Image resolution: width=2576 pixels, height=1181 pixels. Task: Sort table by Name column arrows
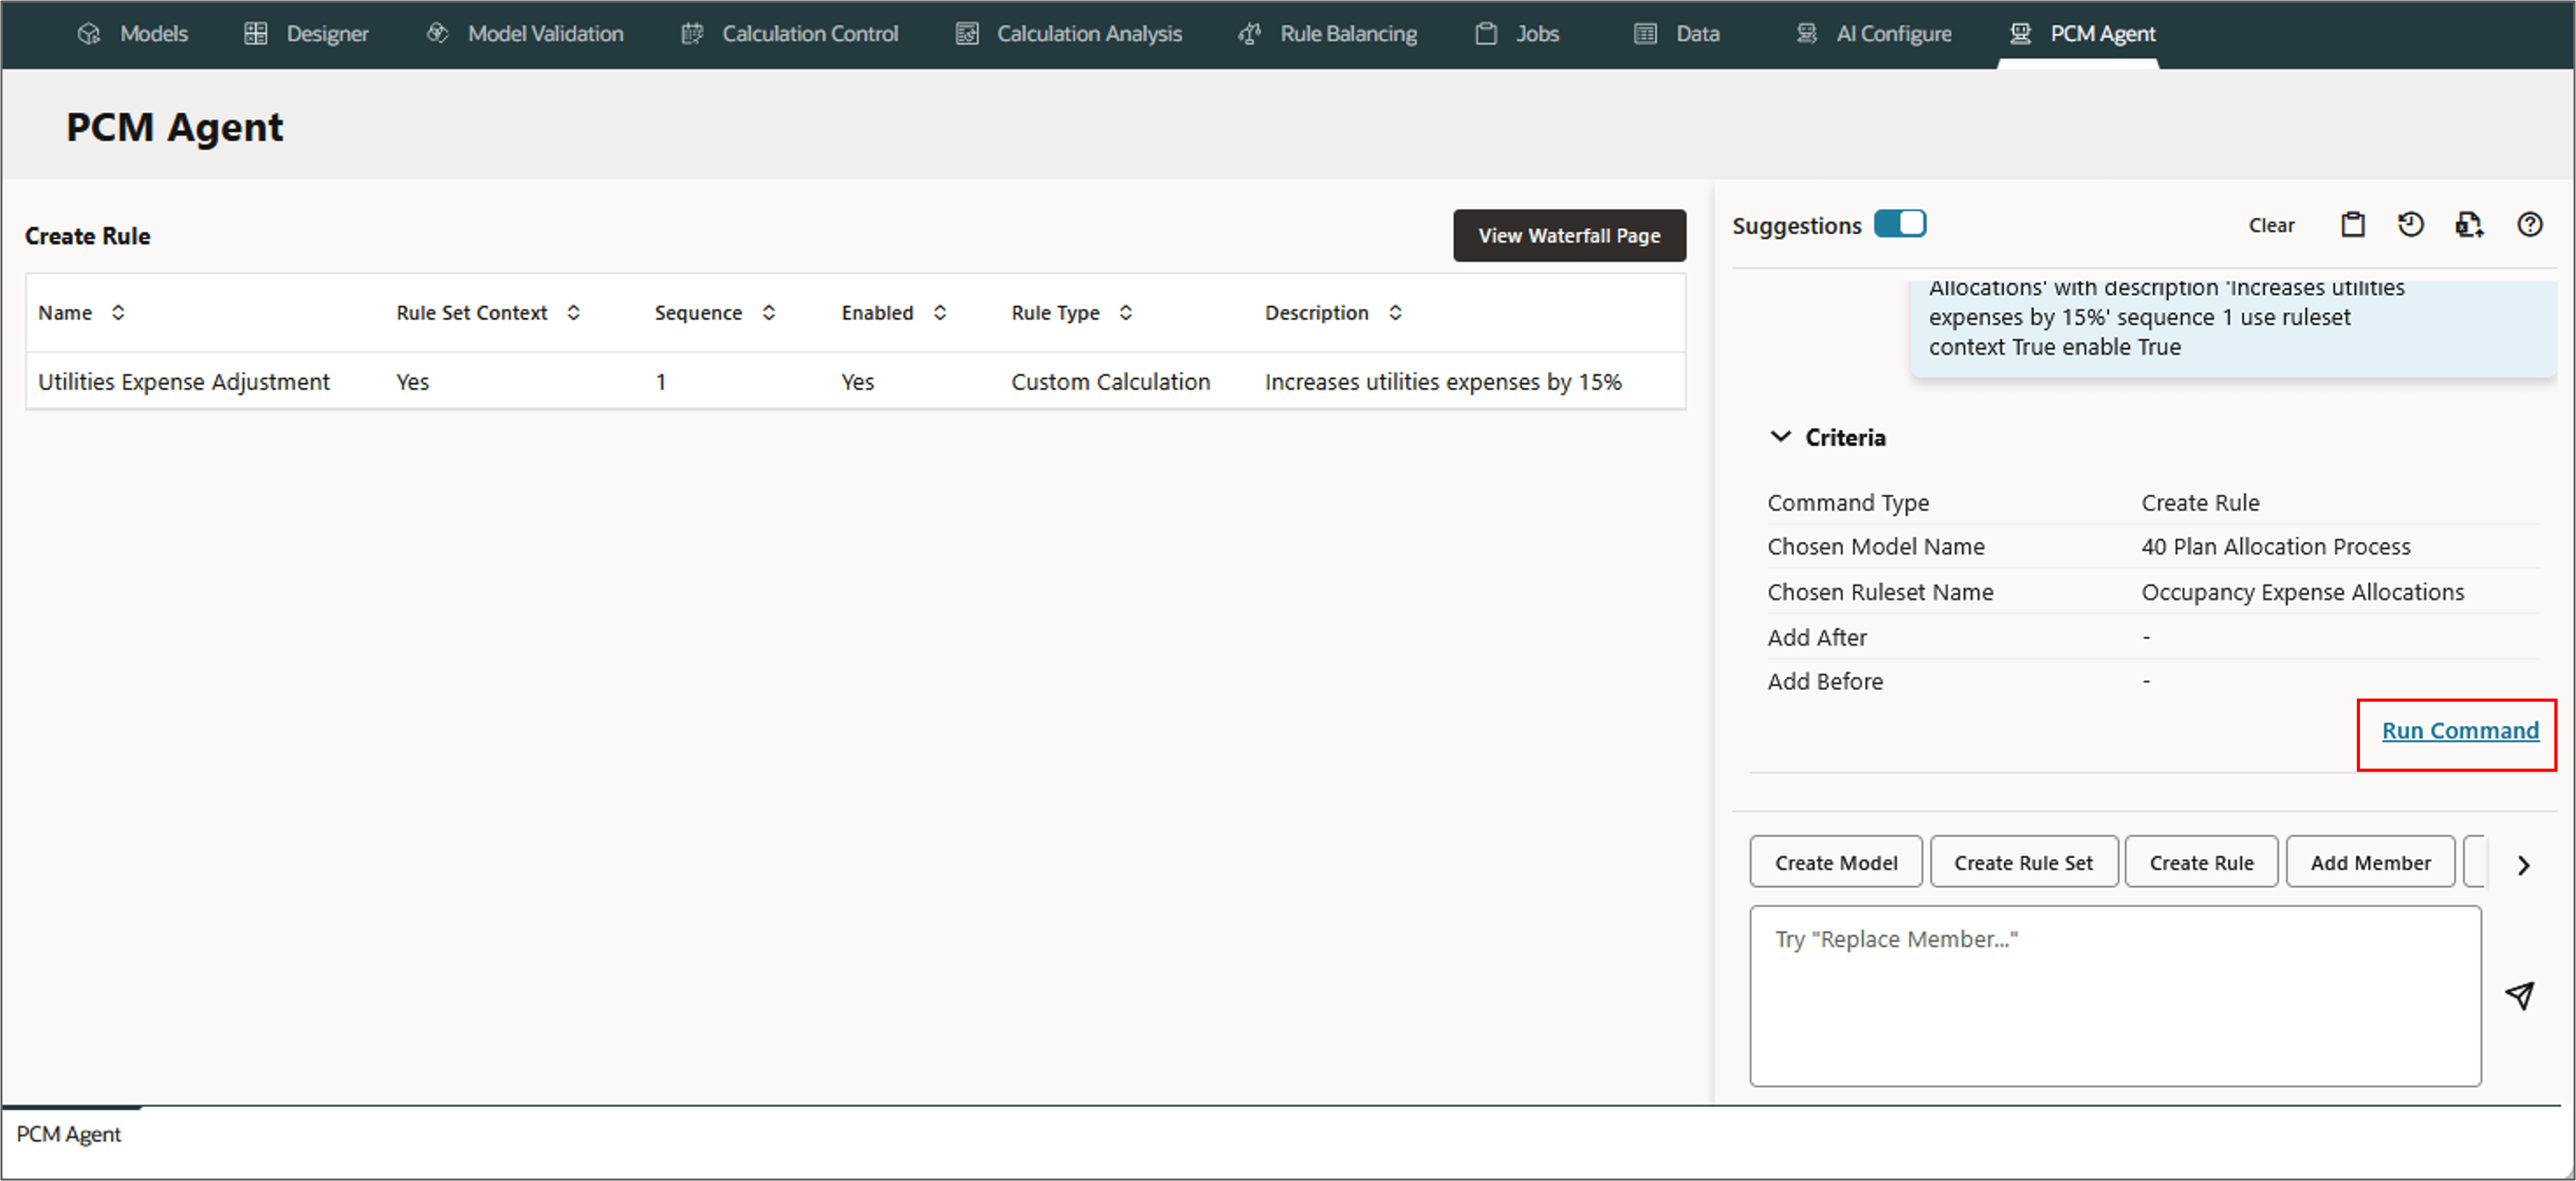pos(118,313)
